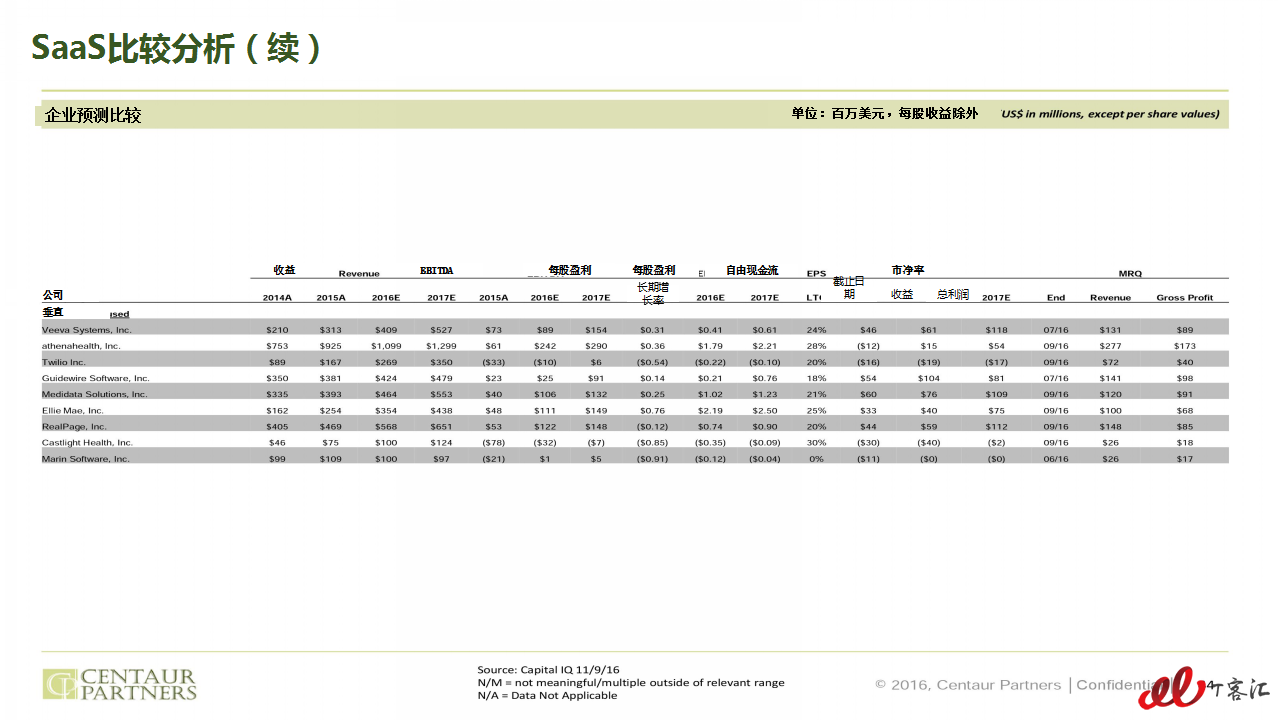
Task: Select the Twilio Inc. row label
Action: tap(64, 362)
